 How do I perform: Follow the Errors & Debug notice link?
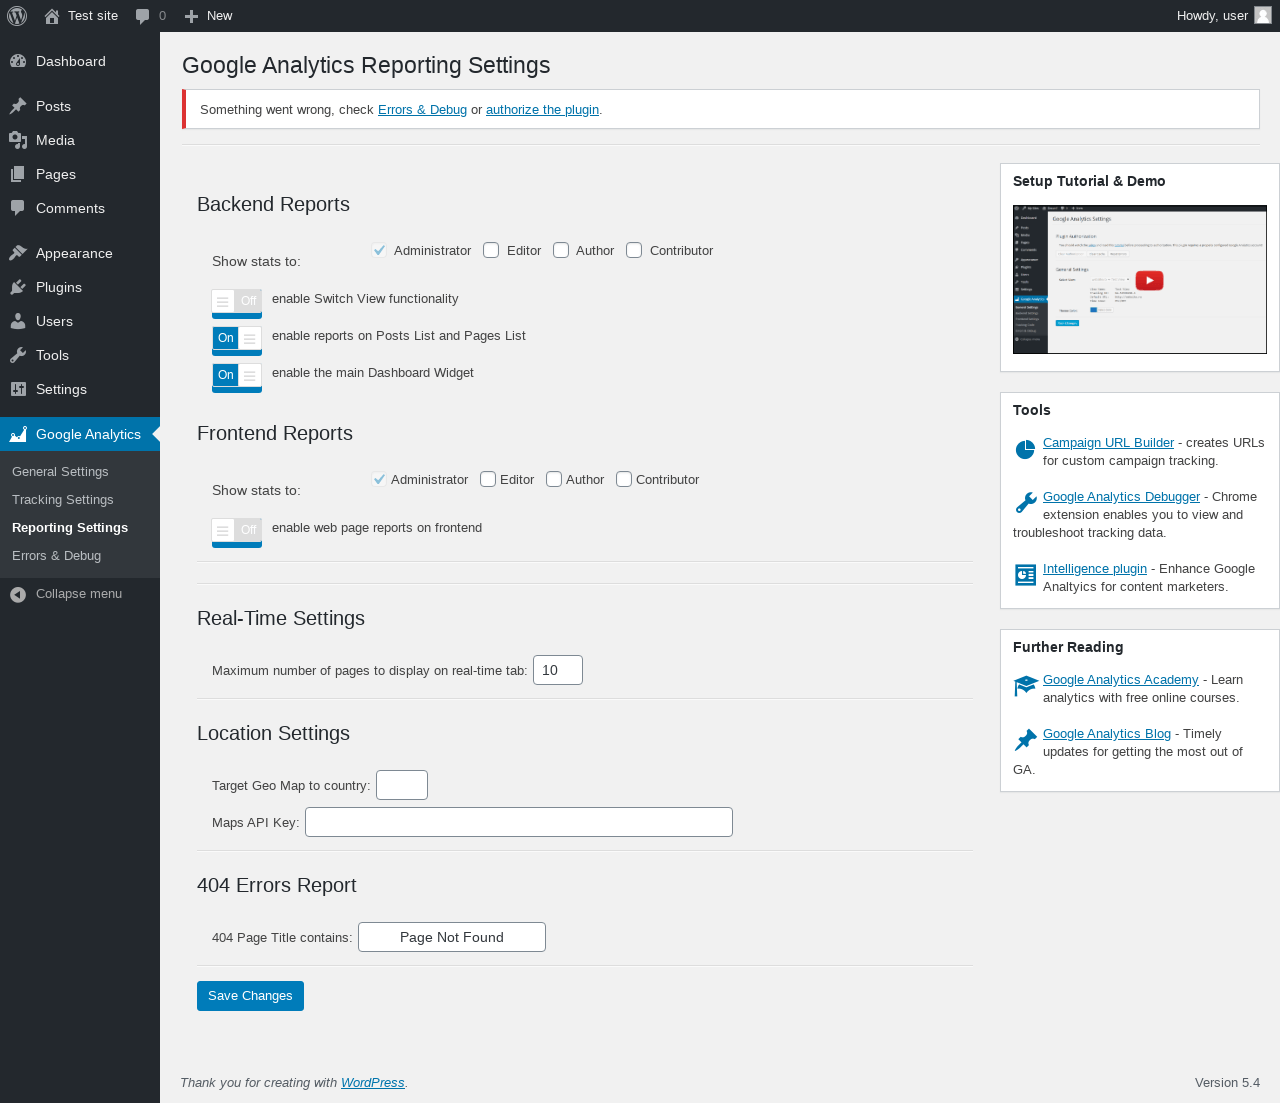422,110
